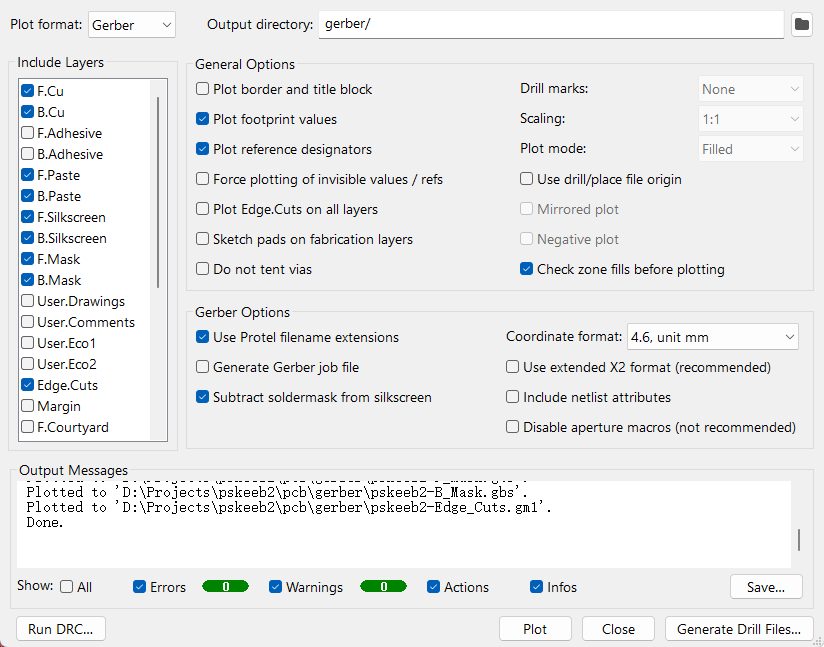Click the green Errors count badge

(x=225, y=587)
